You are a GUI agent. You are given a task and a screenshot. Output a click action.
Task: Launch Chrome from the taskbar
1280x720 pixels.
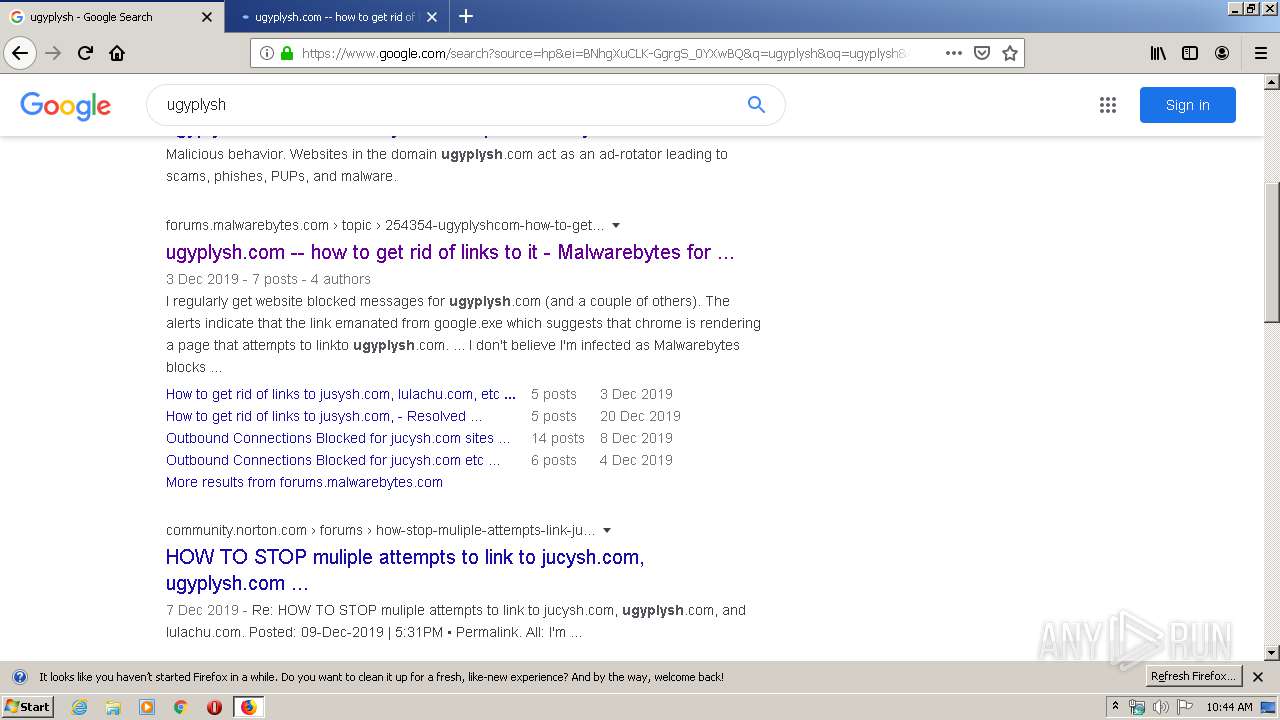pyautogui.click(x=181, y=707)
